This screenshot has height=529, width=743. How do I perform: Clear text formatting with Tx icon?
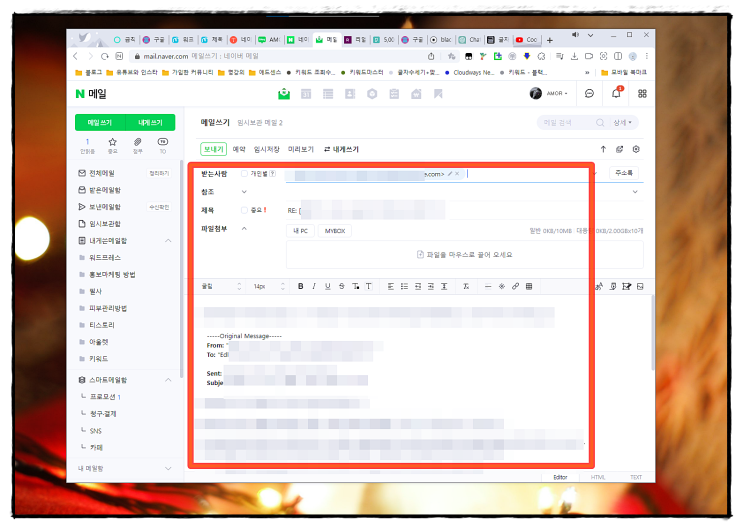[466, 286]
